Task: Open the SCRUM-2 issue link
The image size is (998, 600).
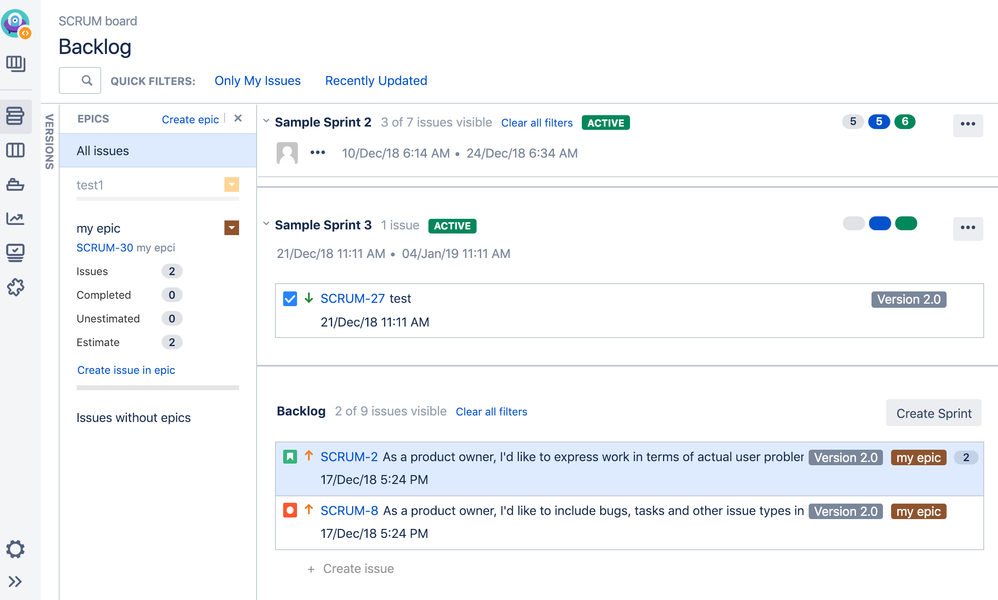Action: [349, 457]
